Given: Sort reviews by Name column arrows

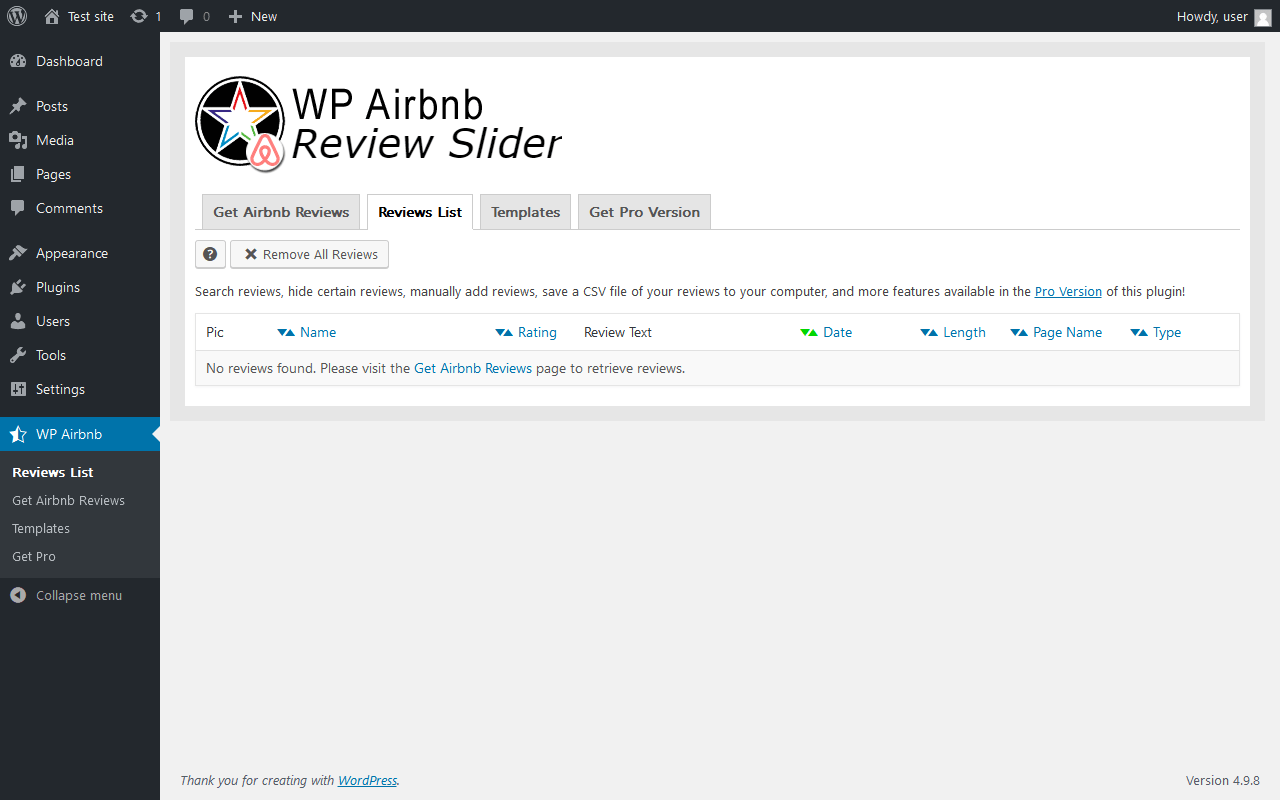Looking at the screenshot, I should (x=286, y=332).
